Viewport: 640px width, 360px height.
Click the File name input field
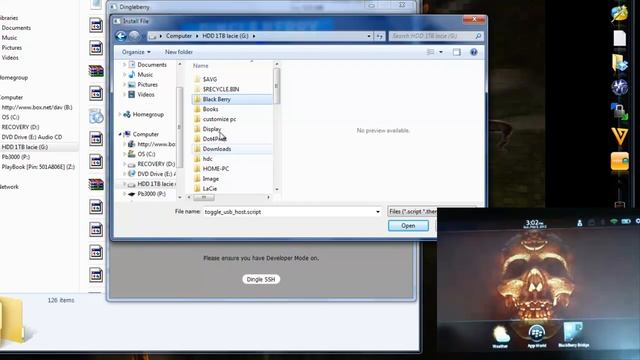tap(289, 212)
